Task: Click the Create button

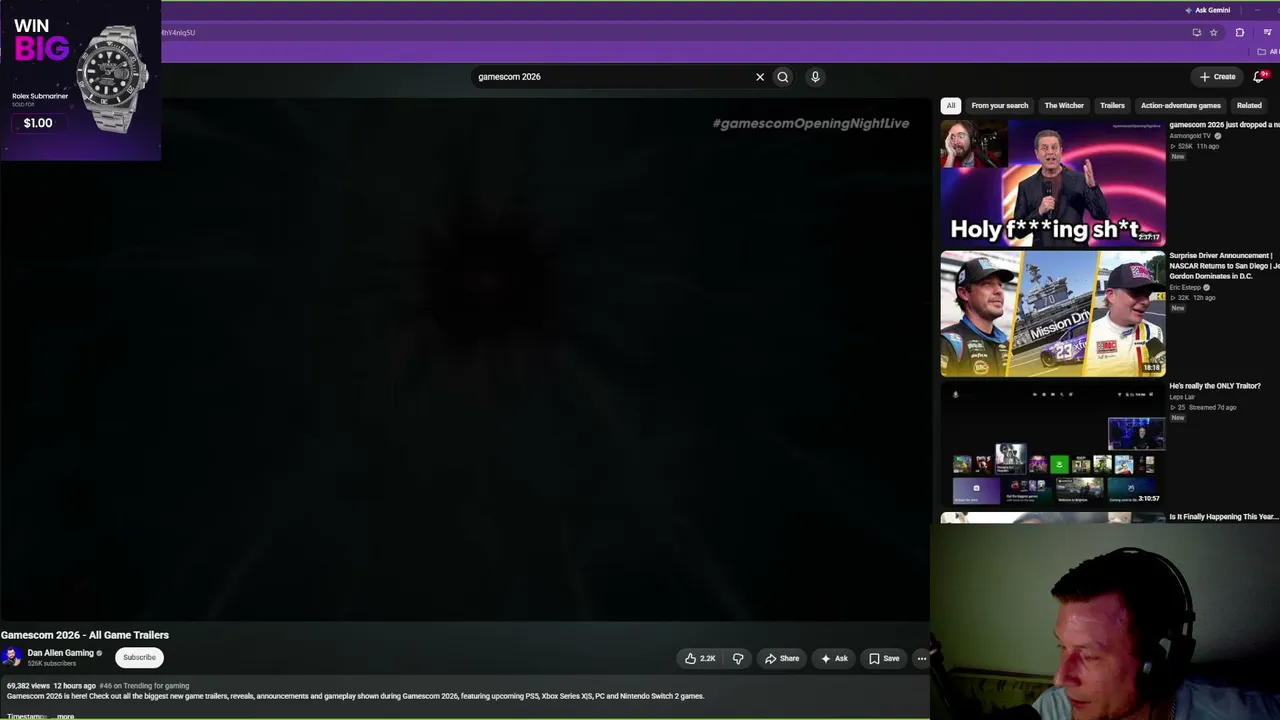Action: [1218, 76]
